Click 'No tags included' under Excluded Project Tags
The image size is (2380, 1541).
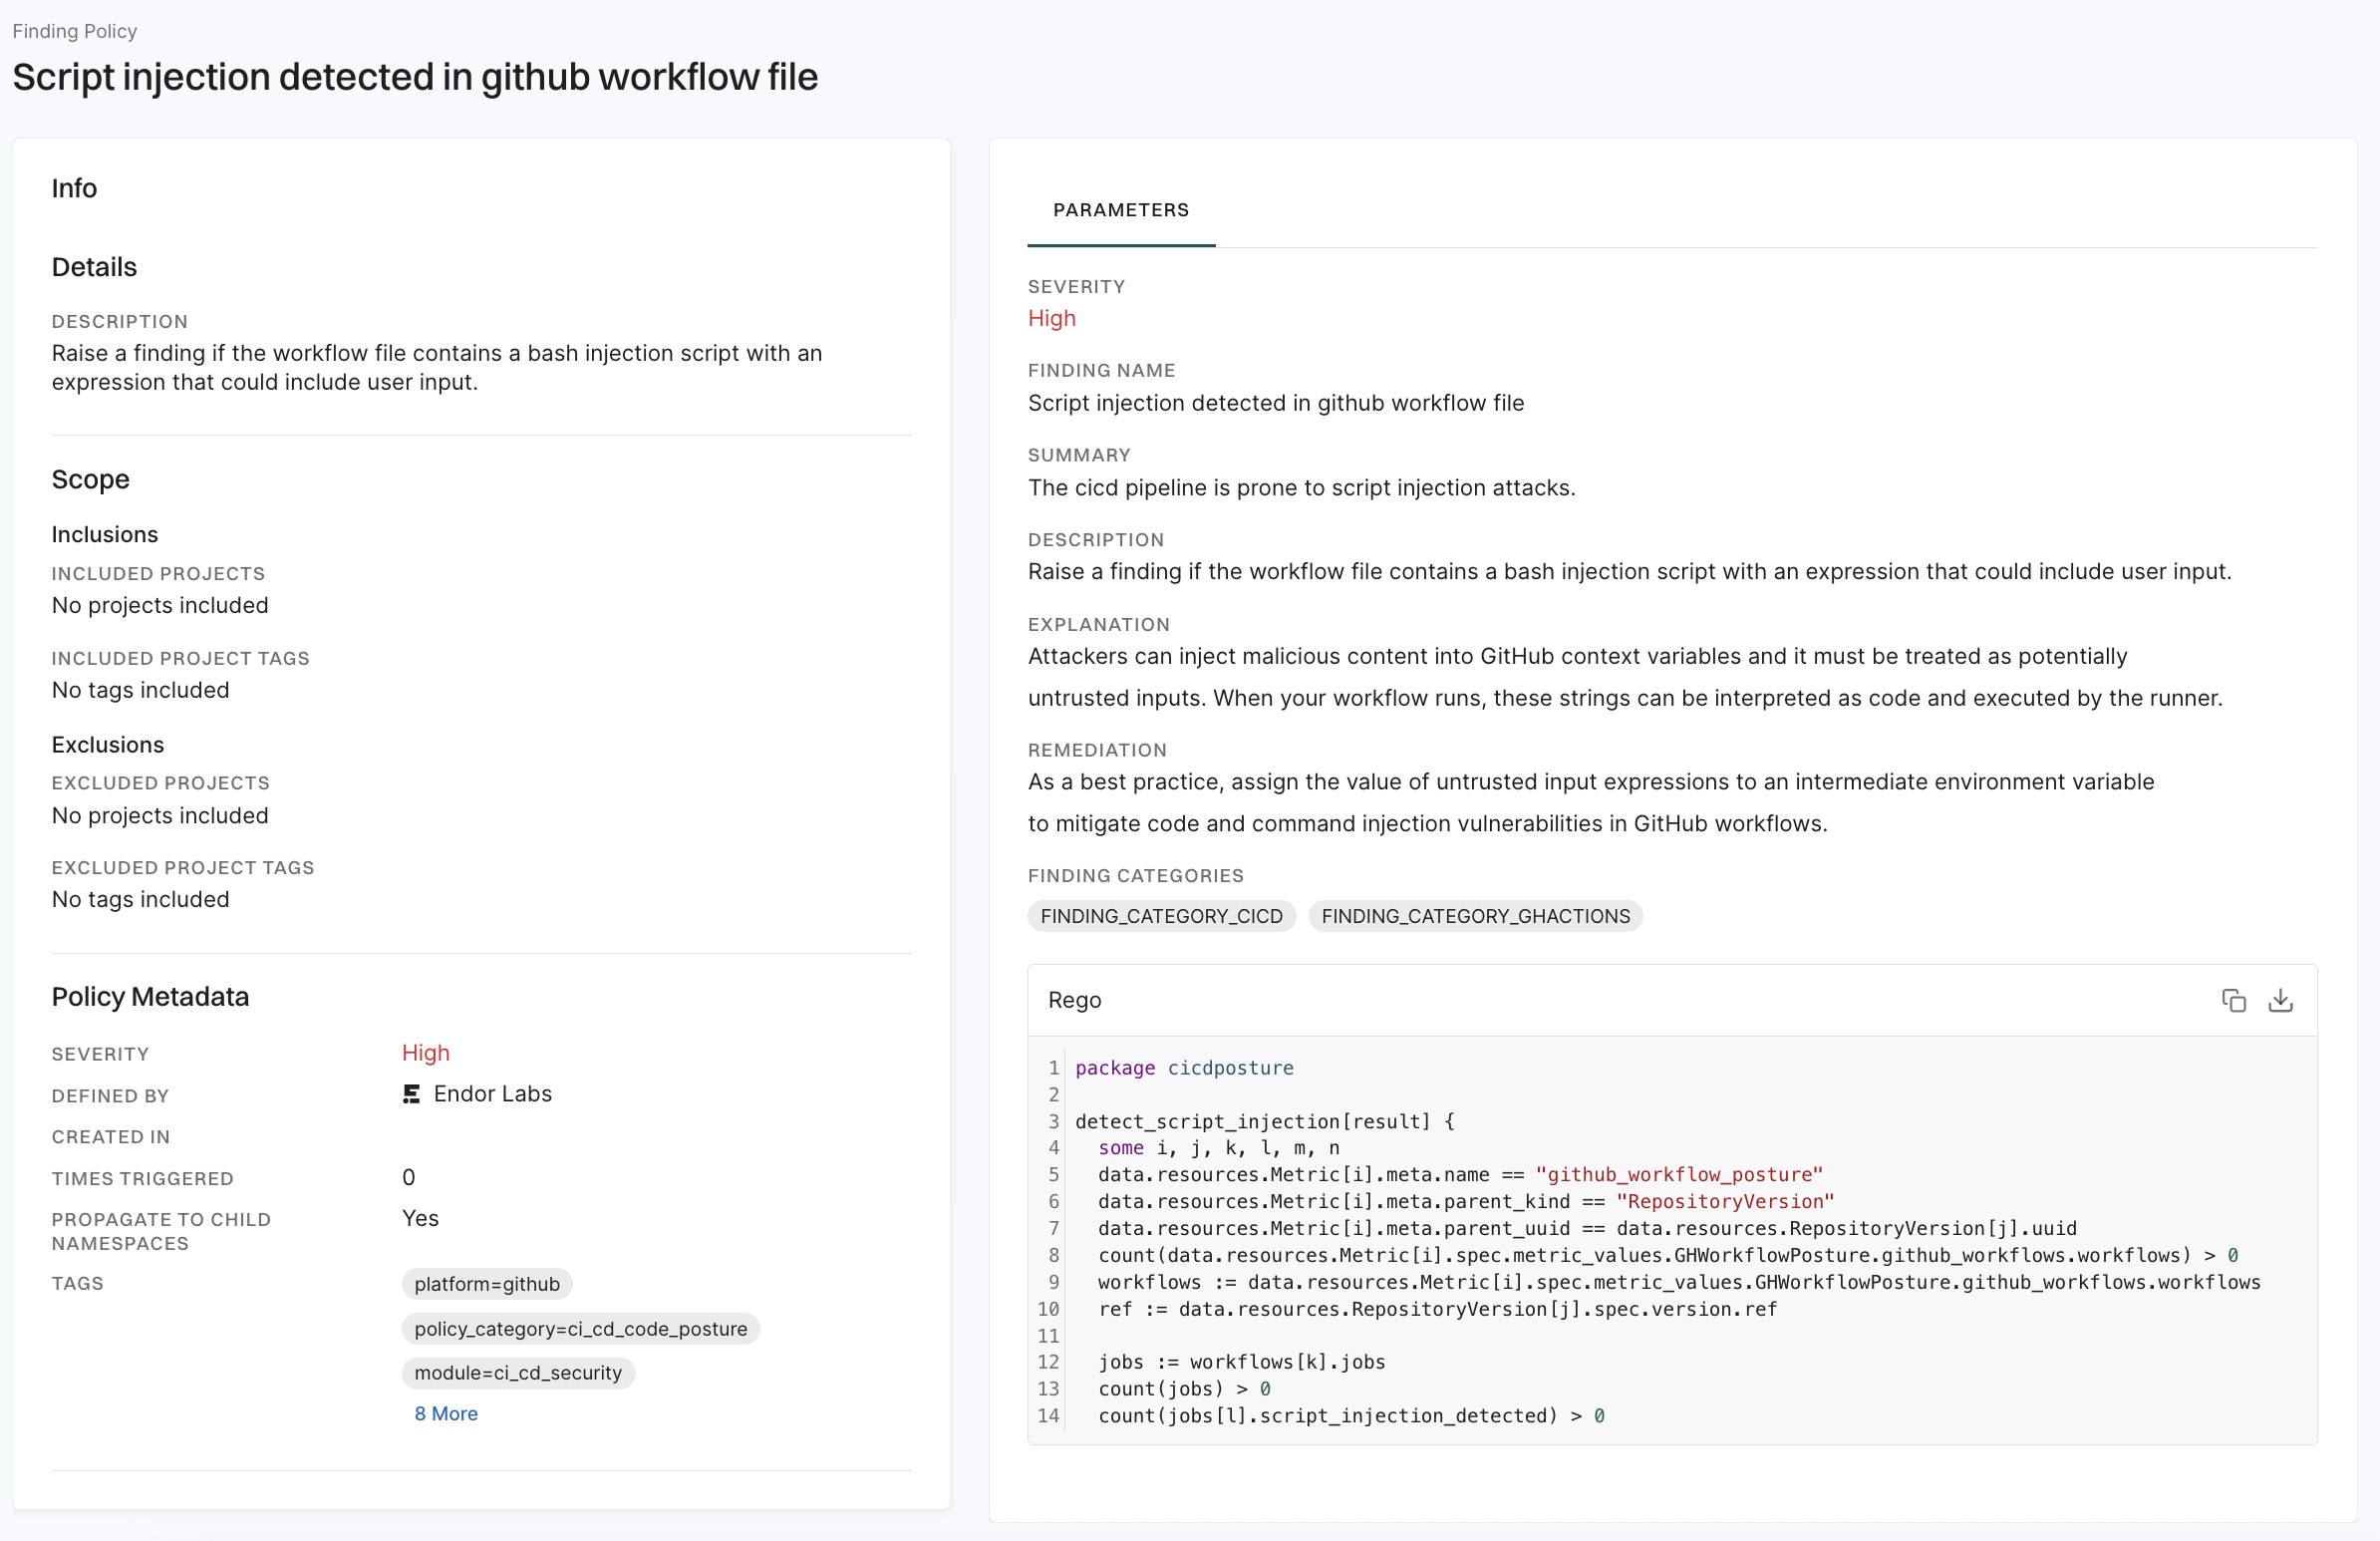coord(140,899)
